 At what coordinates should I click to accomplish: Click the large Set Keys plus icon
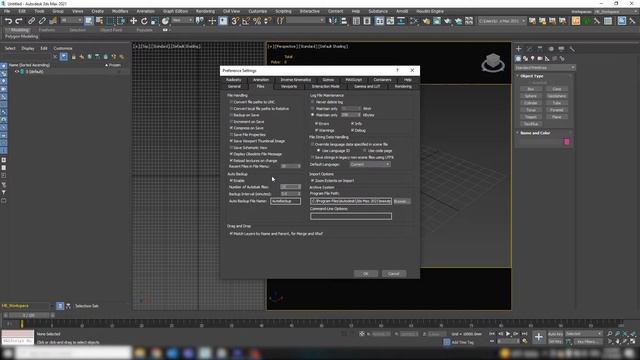(x=539, y=337)
